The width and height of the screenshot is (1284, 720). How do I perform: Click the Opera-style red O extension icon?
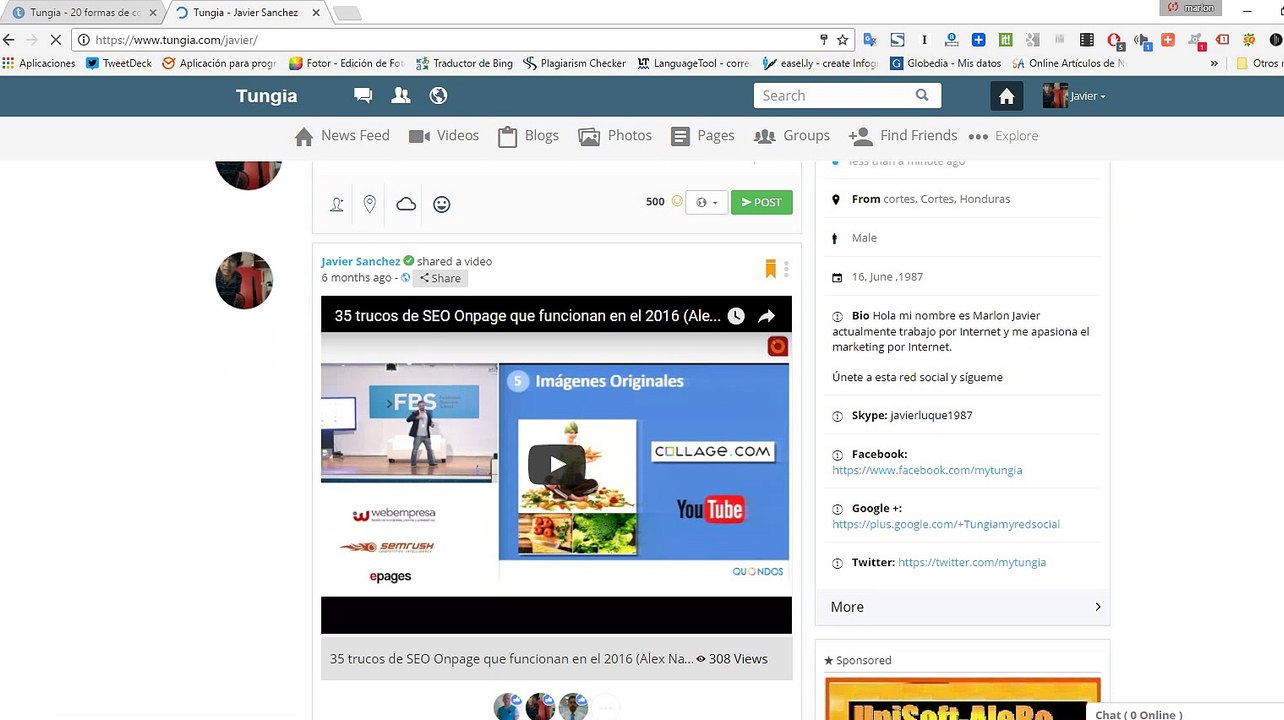coord(1114,40)
